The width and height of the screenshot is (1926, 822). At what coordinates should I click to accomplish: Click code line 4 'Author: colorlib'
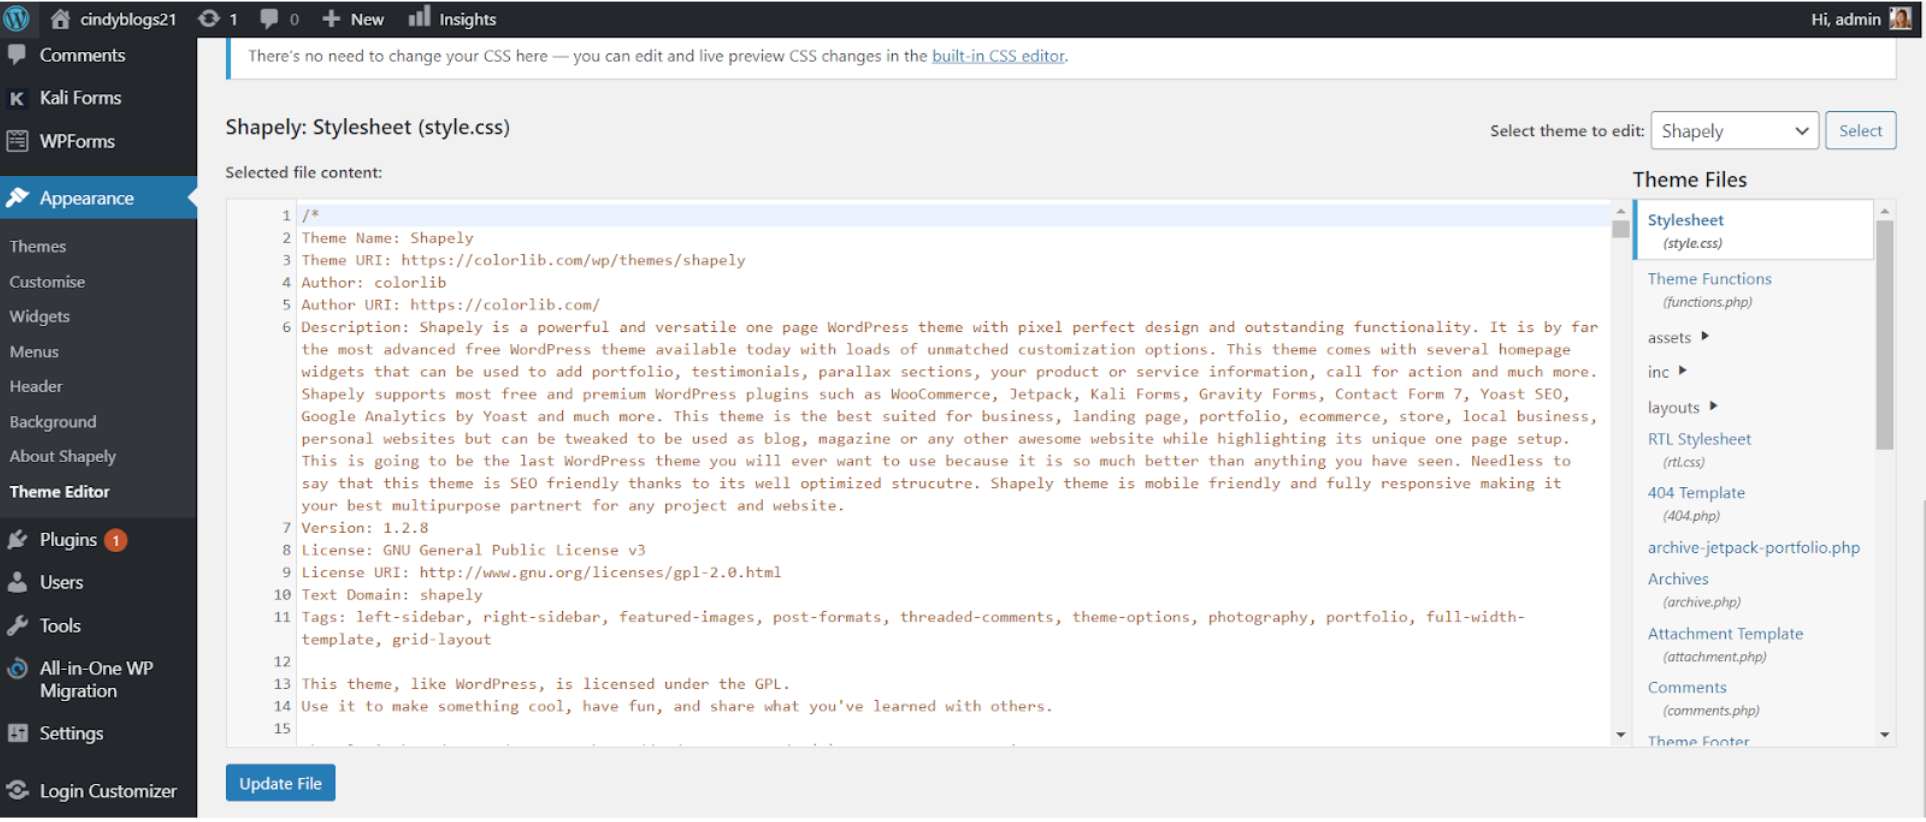click(374, 283)
